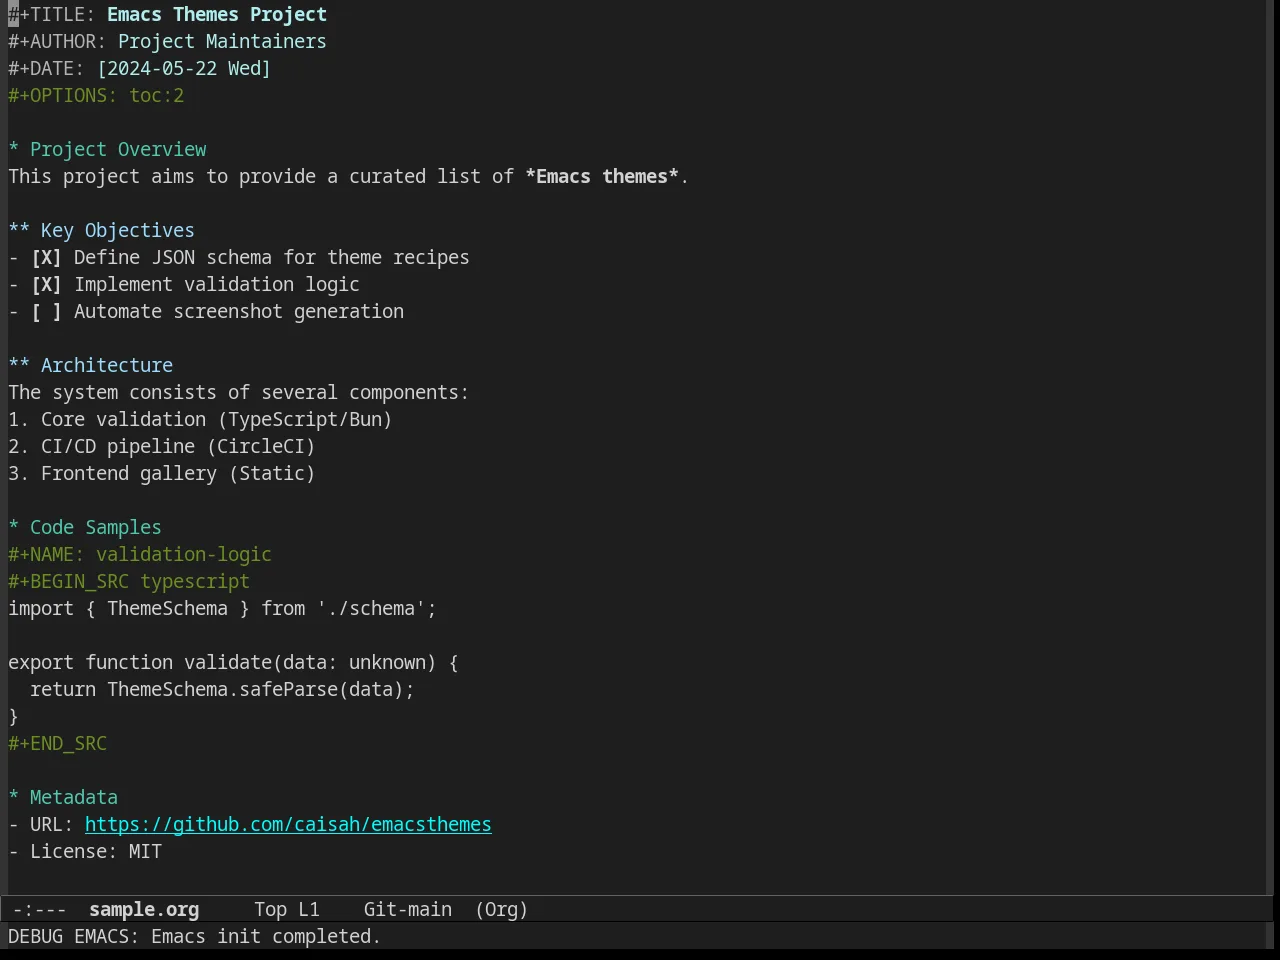The height and width of the screenshot is (960, 1280).
Task: Click the #+AUTHOR keyword
Action: (x=57, y=41)
